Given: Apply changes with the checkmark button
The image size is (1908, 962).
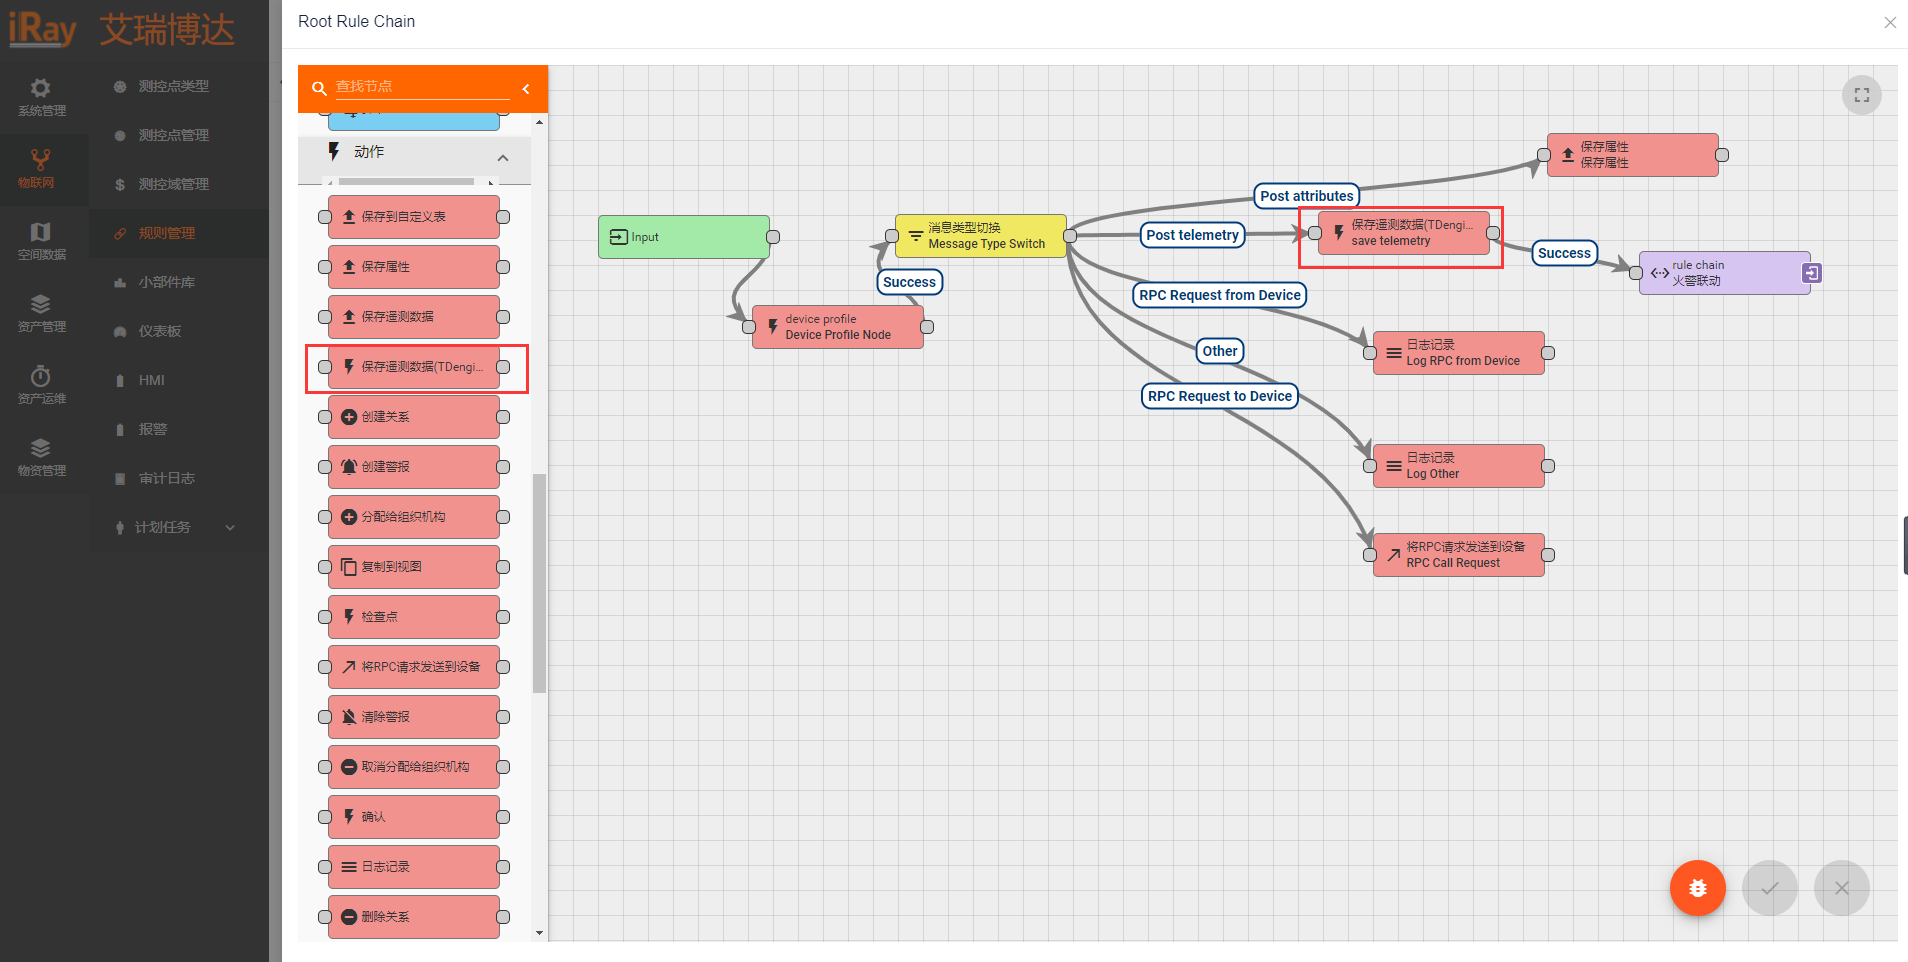Looking at the screenshot, I should 1769,887.
